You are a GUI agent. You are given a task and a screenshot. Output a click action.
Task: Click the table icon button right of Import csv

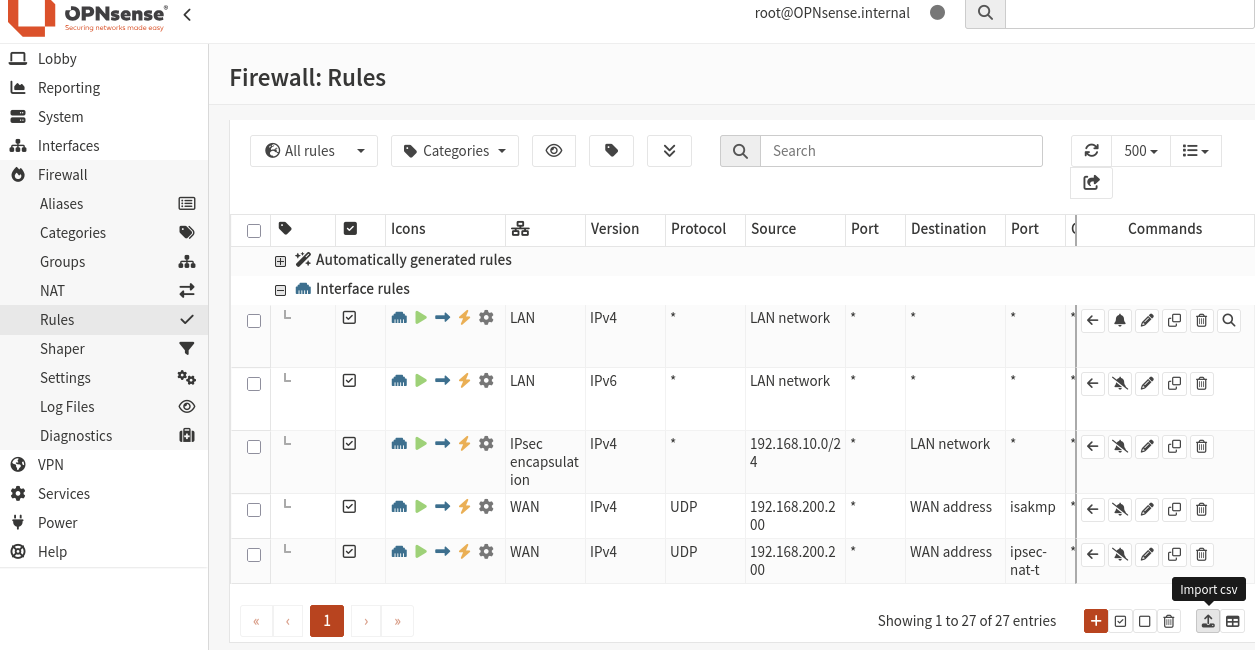click(1233, 621)
